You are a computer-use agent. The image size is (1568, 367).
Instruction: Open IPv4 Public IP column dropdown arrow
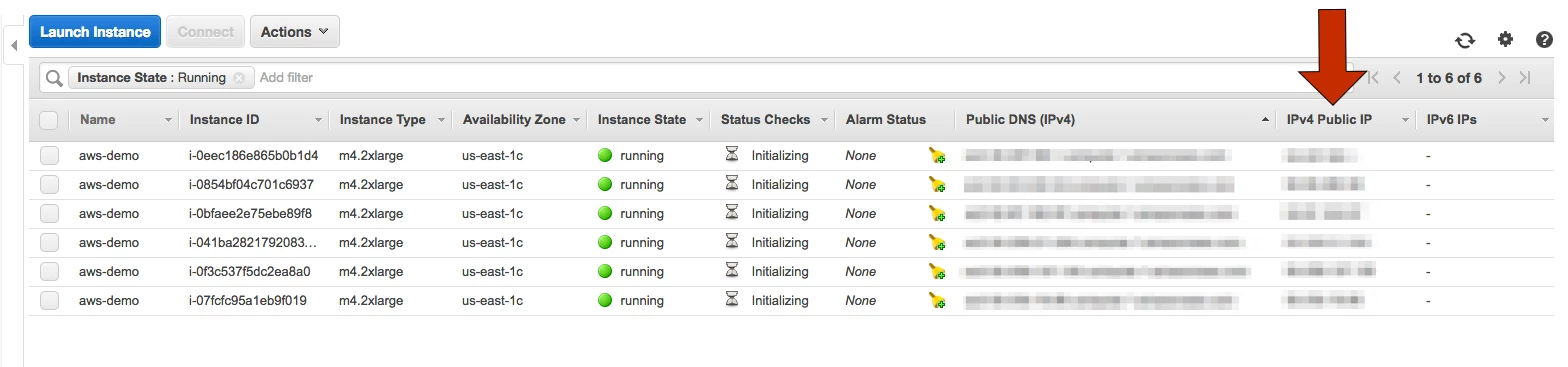(x=1405, y=120)
